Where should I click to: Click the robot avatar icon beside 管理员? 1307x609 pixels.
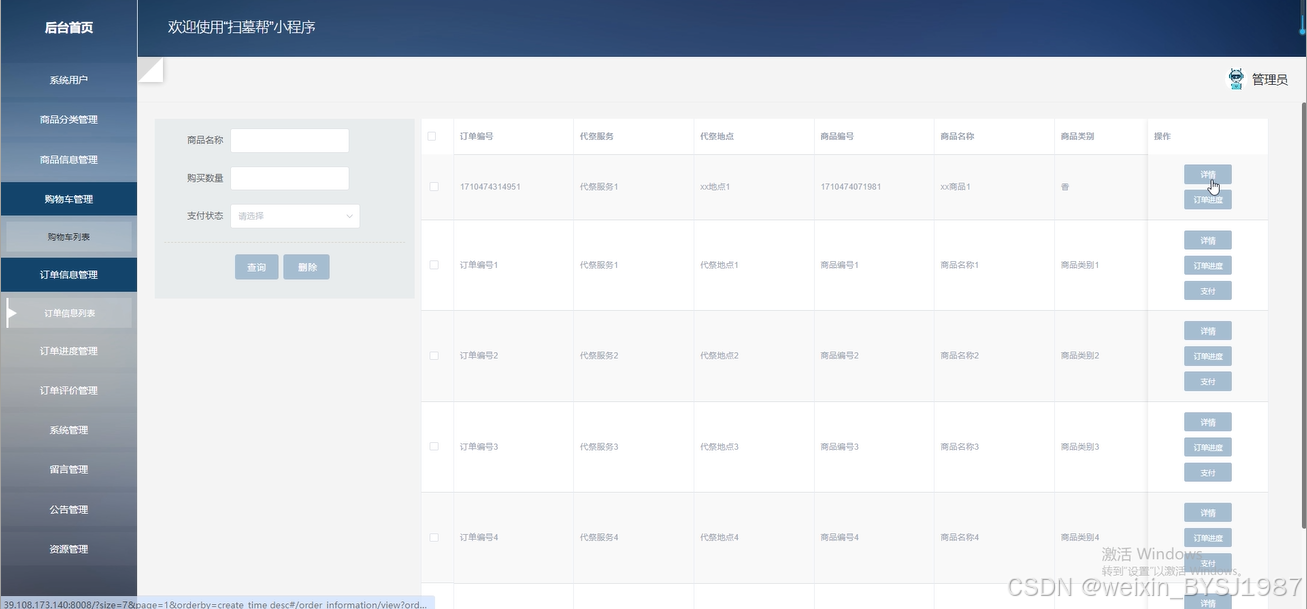pos(1236,79)
